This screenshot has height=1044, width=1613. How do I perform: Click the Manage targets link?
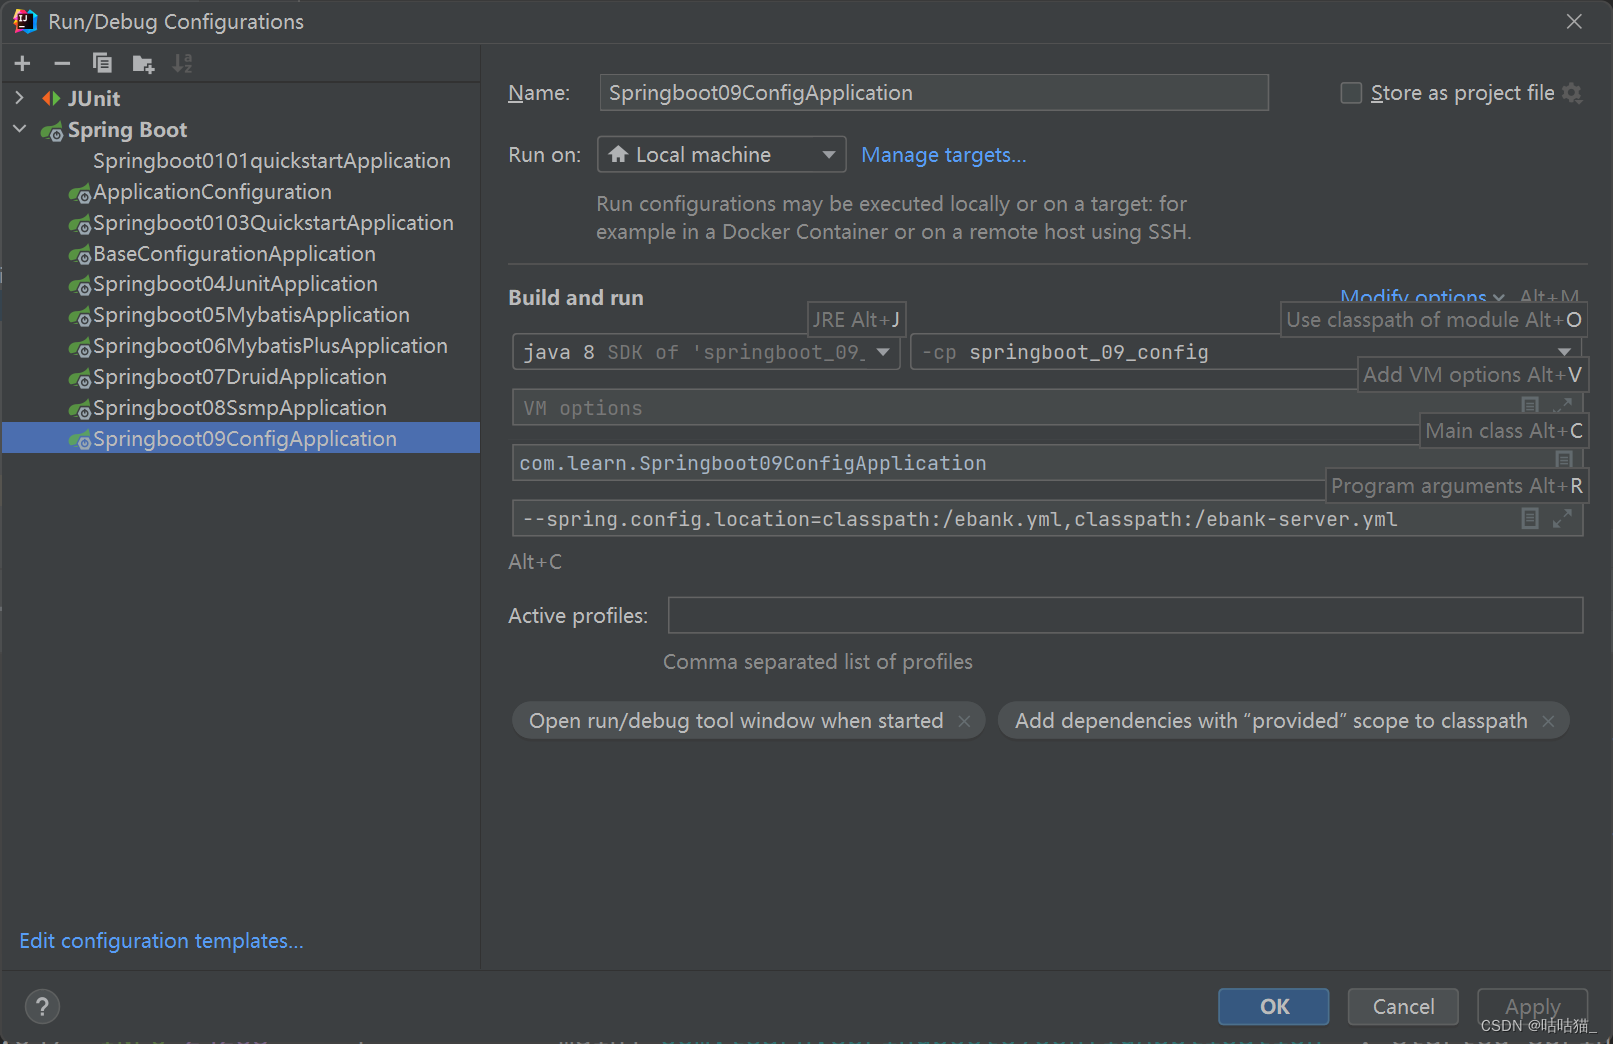pyautogui.click(x=942, y=155)
